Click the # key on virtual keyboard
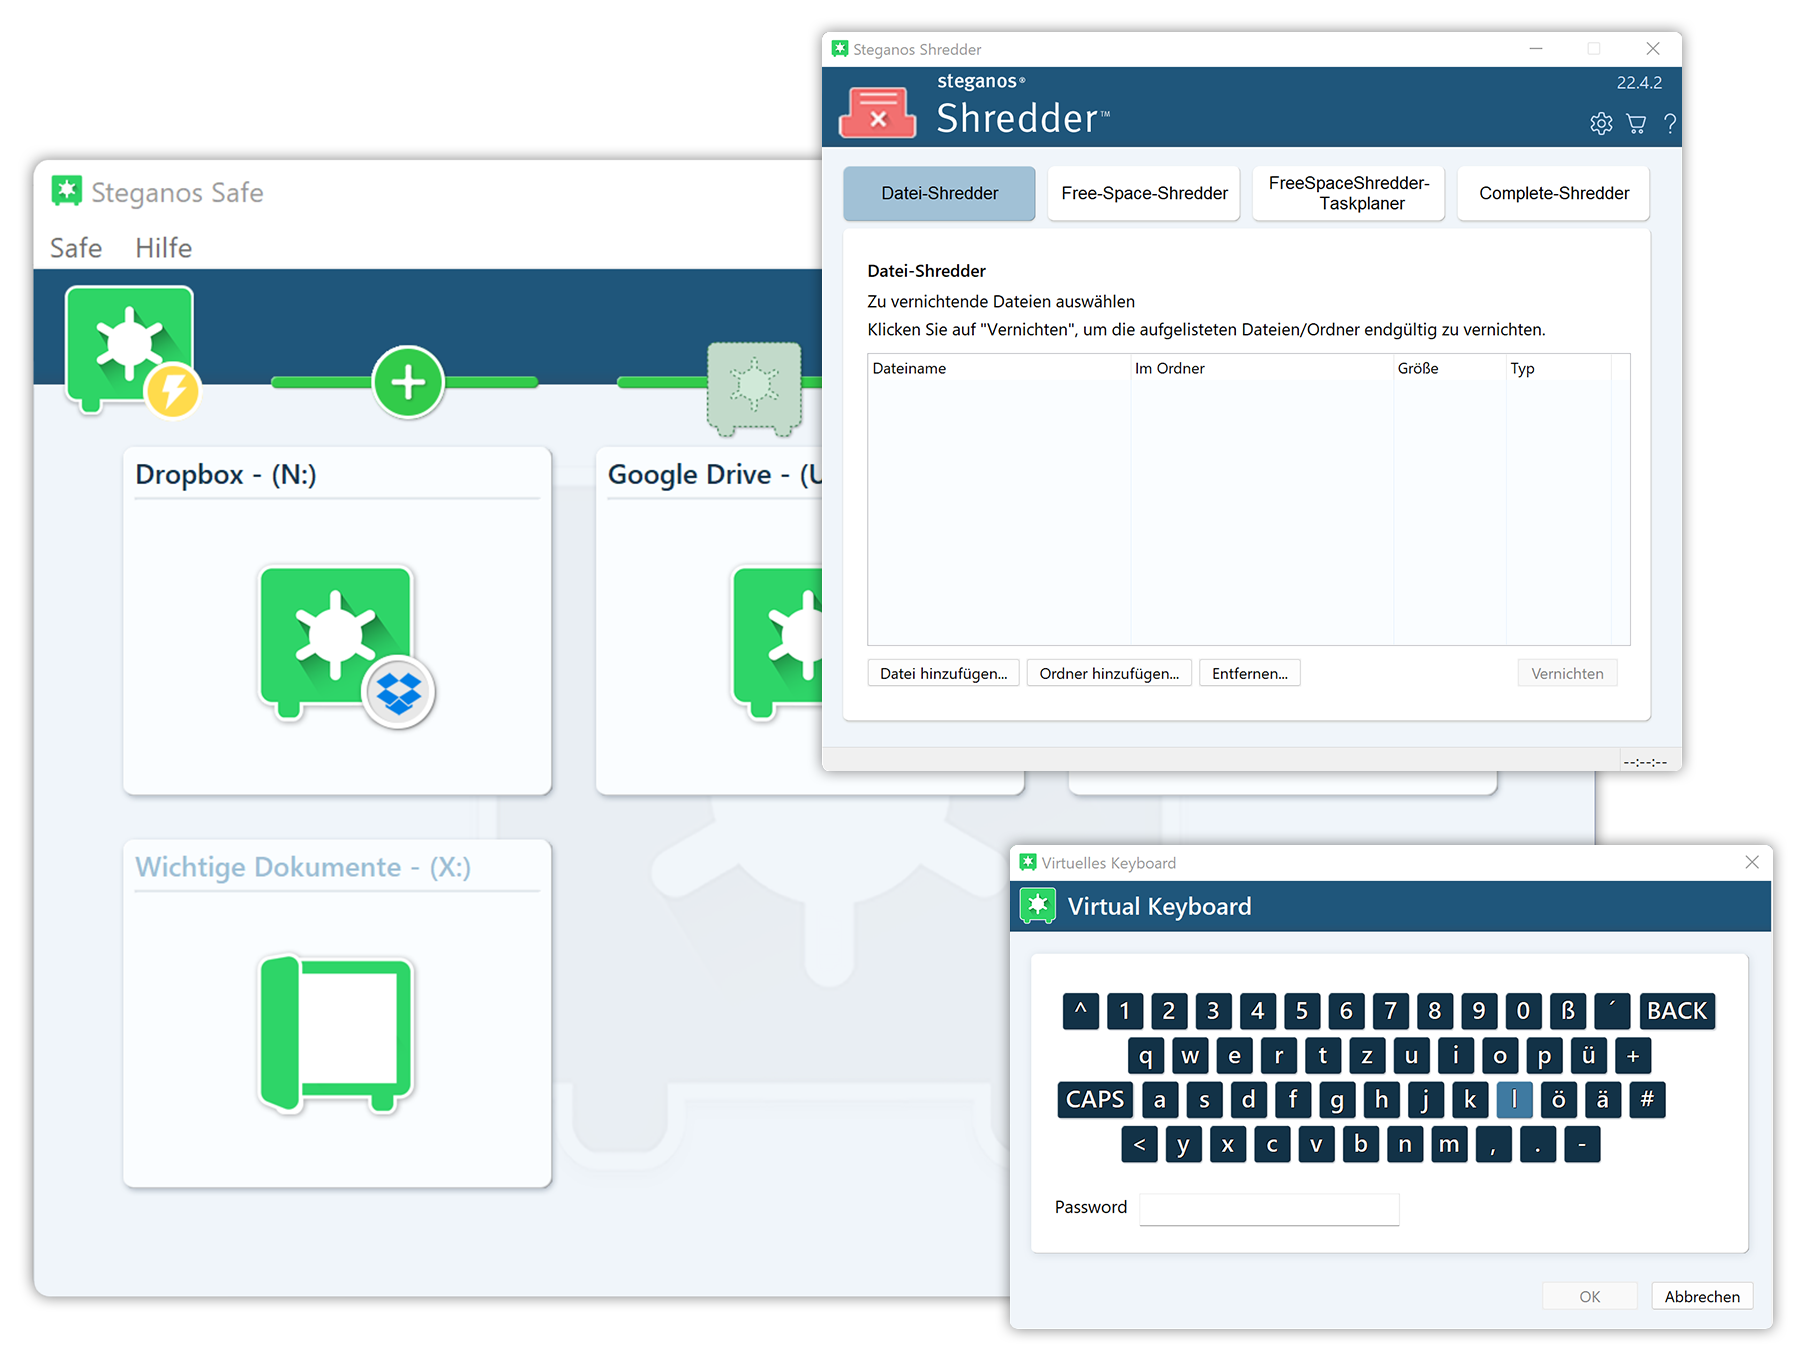 pyautogui.click(x=1647, y=1099)
